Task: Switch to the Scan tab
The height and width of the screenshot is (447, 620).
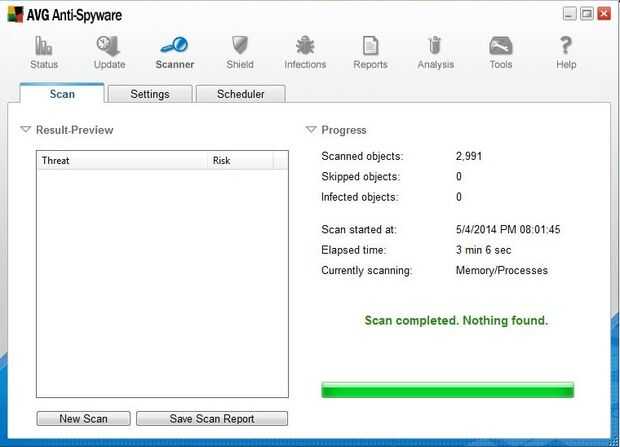Action: (x=62, y=94)
